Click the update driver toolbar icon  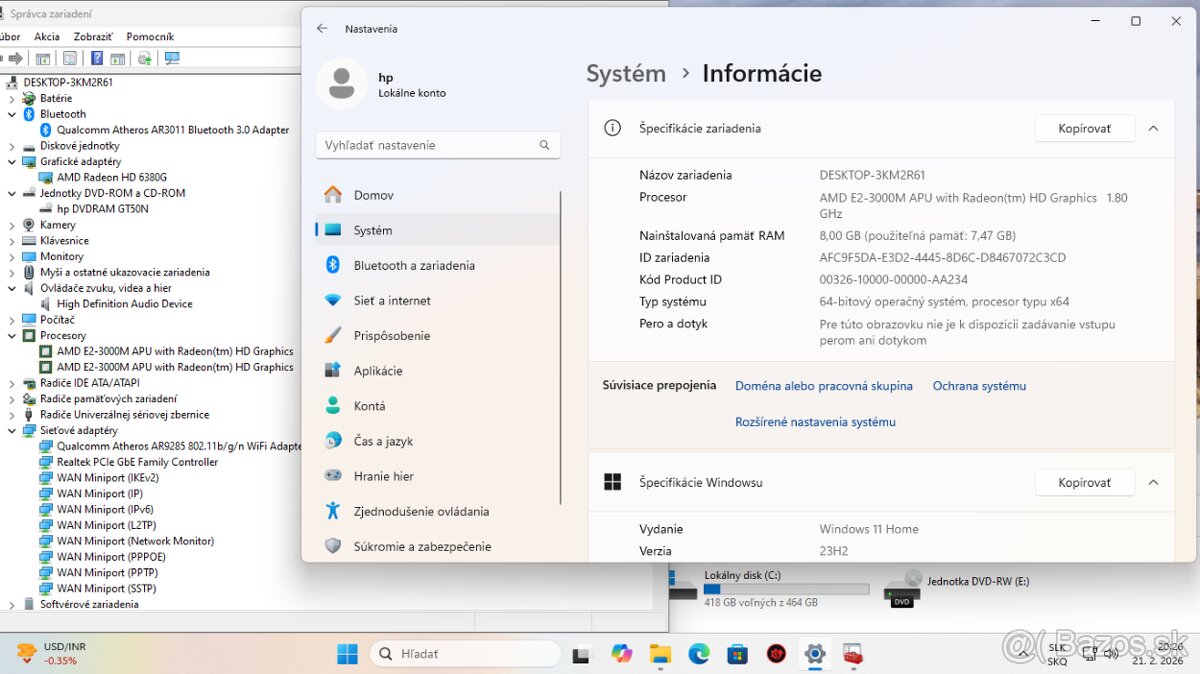click(x=145, y=58)
